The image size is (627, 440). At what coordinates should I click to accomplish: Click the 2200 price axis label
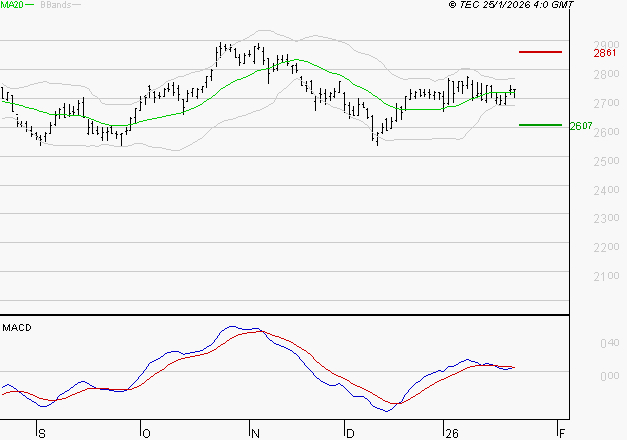pos(606,247)
